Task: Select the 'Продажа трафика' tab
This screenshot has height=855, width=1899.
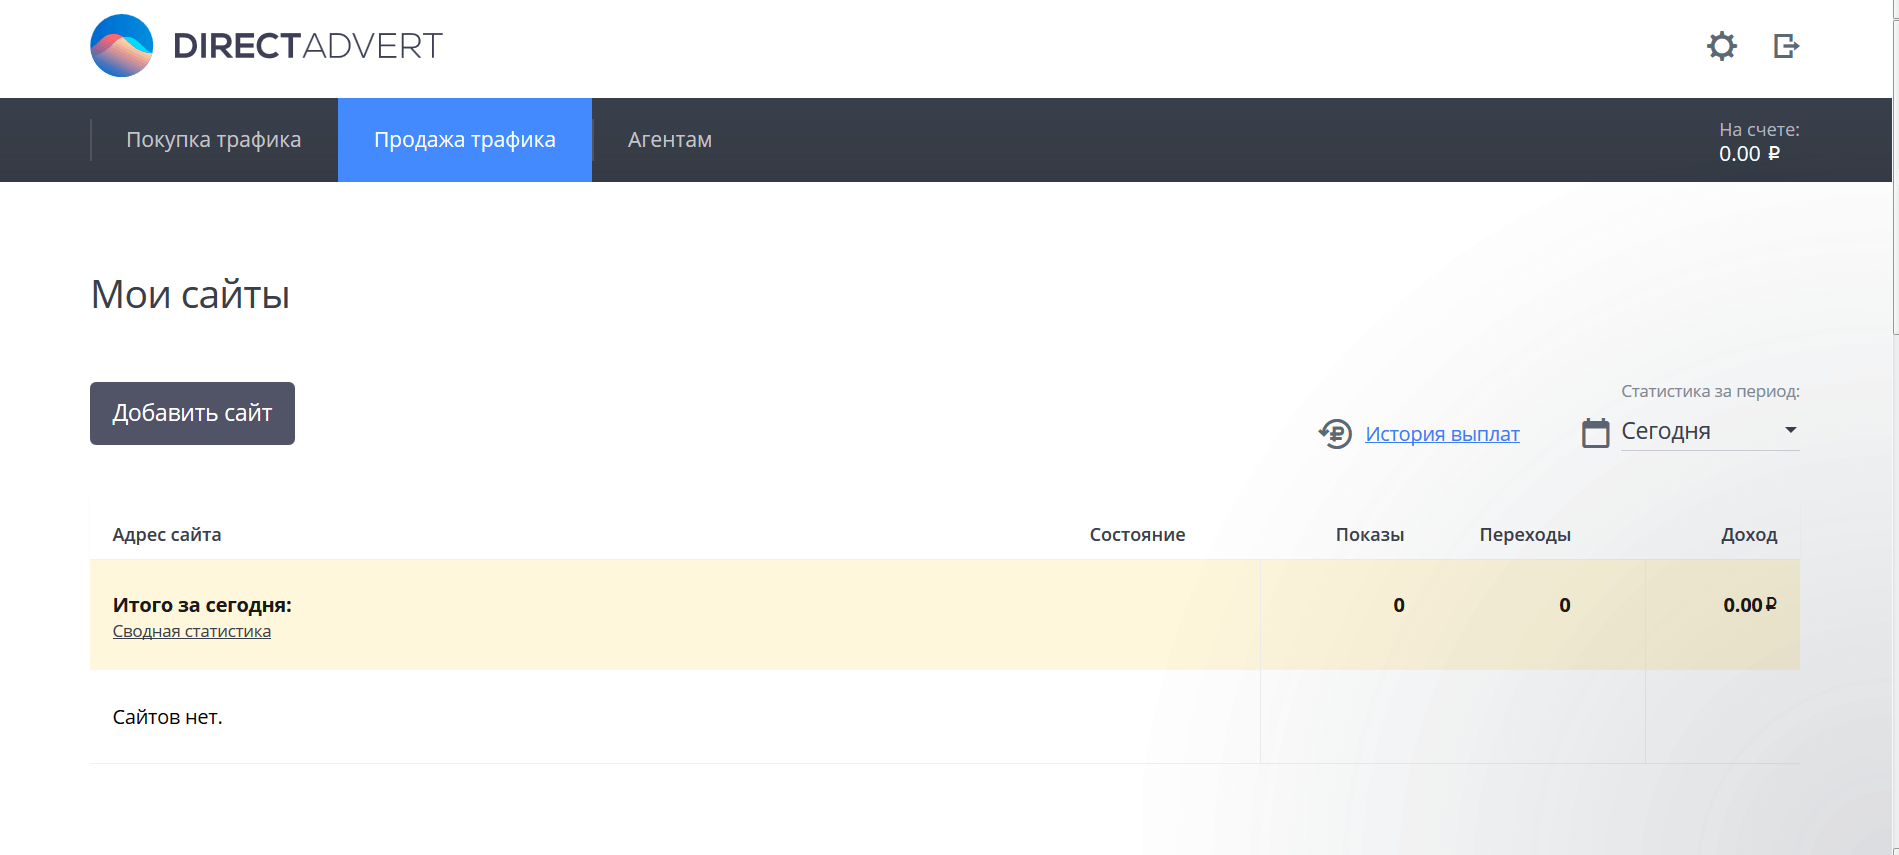Action: 464,140
